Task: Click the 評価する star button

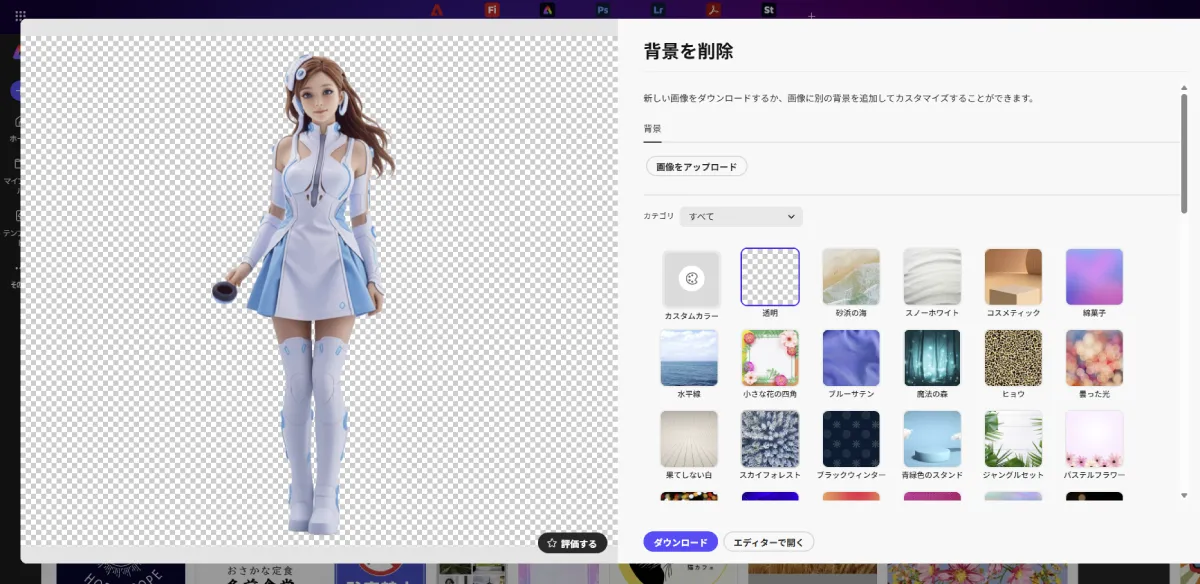Action: [x=572, y=543]
